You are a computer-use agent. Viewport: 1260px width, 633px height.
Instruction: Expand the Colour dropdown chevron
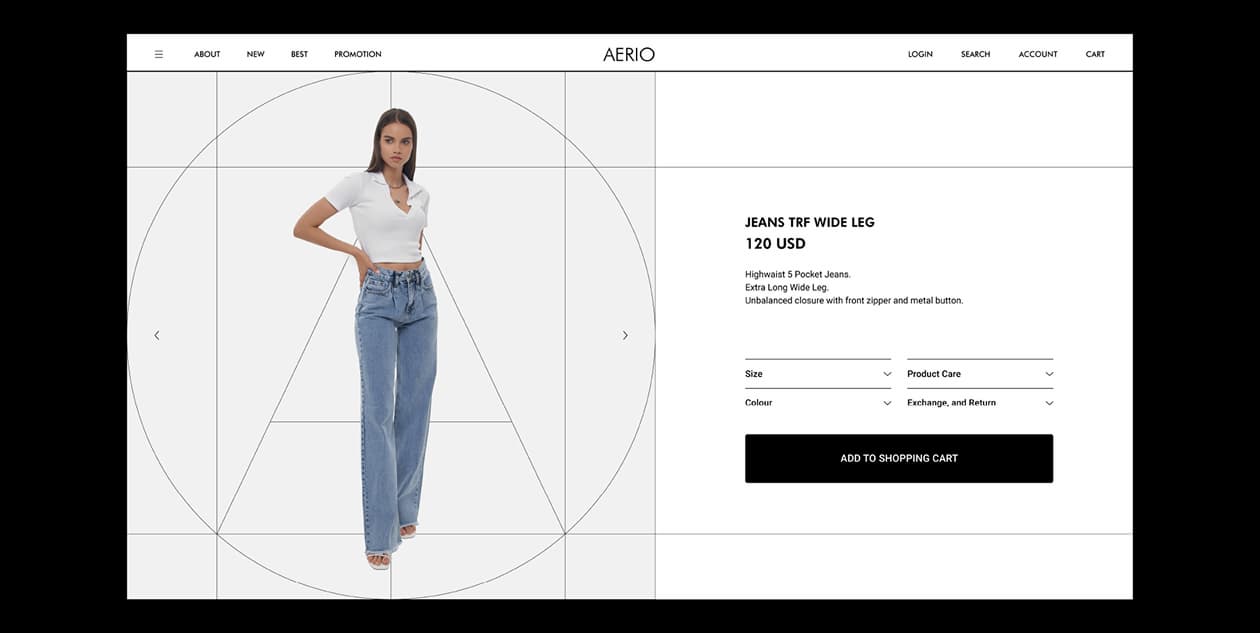click(x=887, y=403)
